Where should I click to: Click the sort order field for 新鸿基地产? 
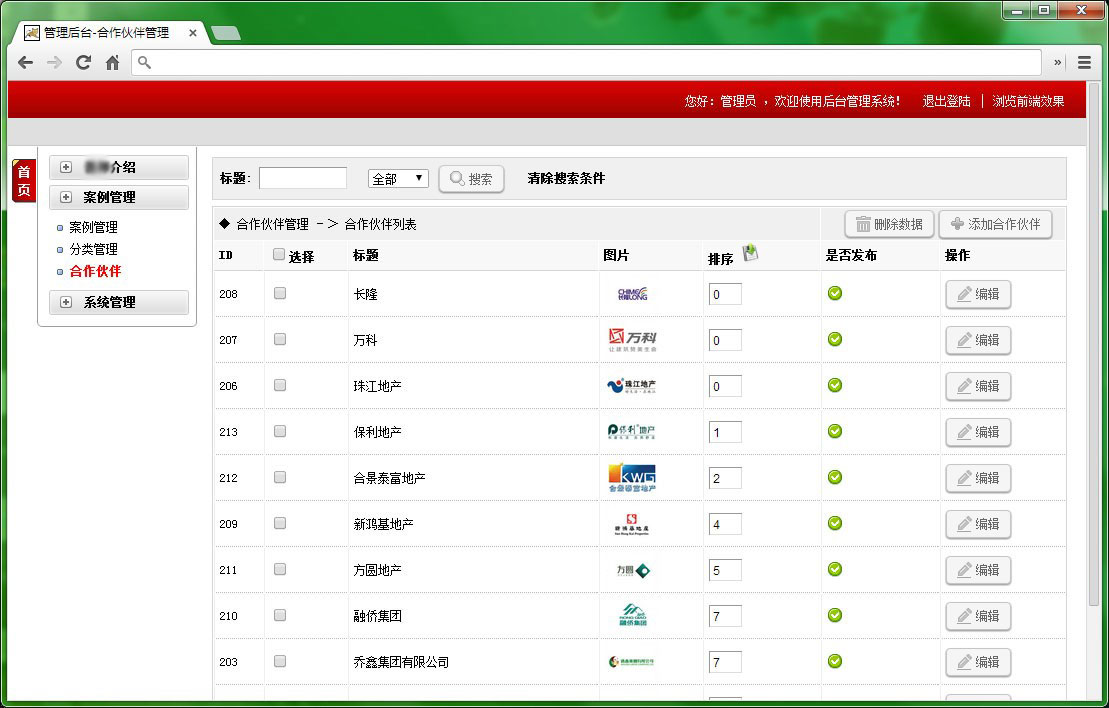coord(725,524)
